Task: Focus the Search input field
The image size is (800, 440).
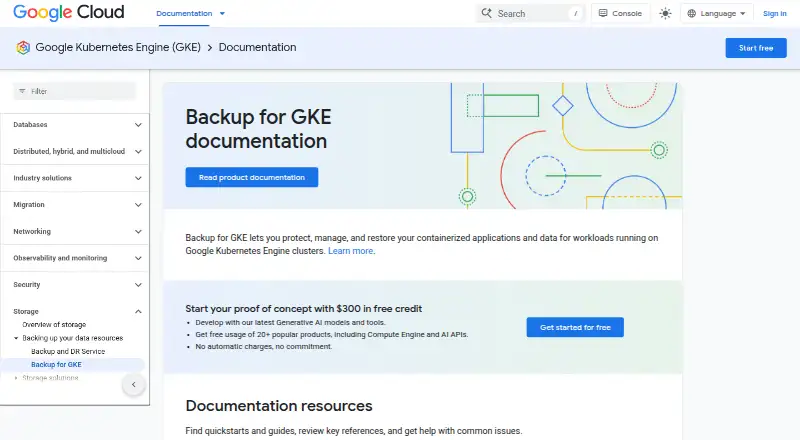Action: 530,14
